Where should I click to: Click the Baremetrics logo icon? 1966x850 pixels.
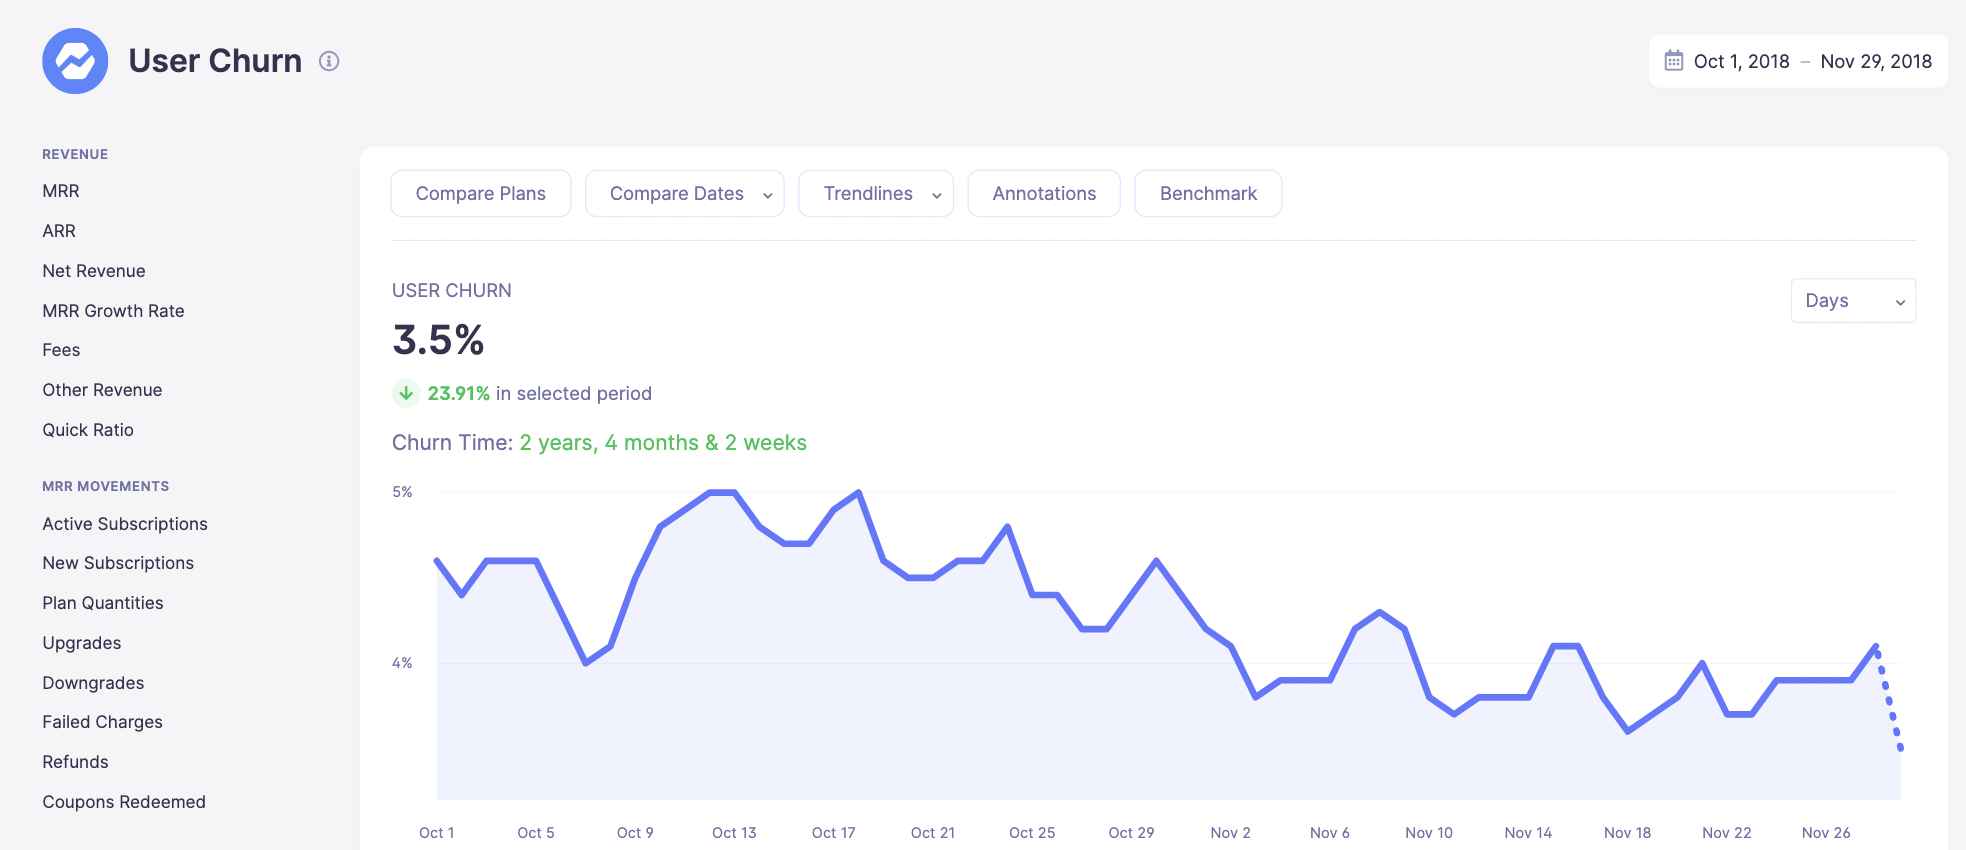coord(75,61)
